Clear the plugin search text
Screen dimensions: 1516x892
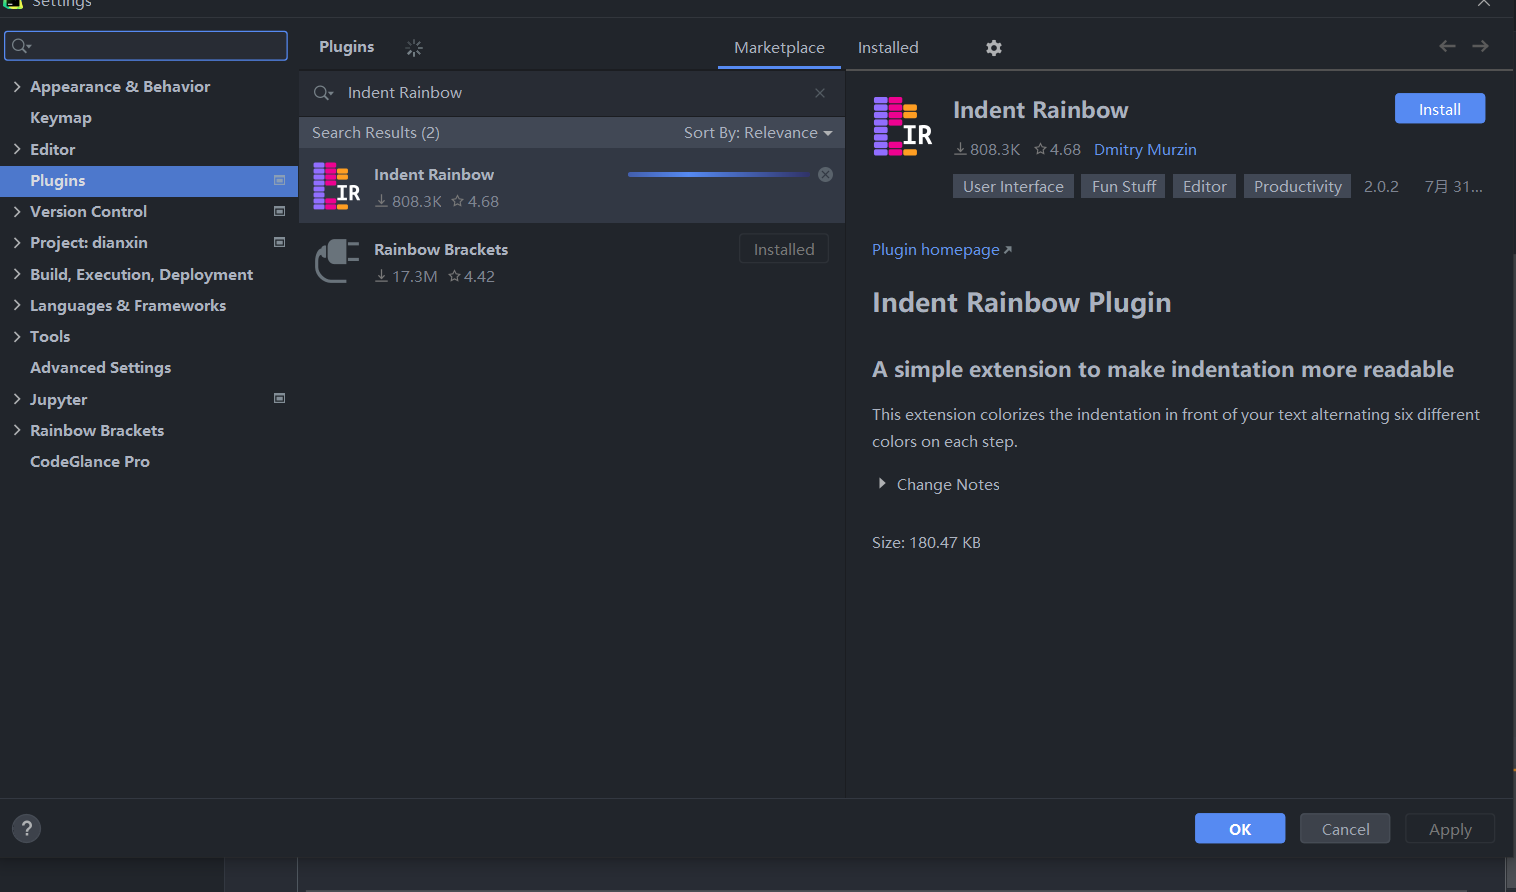(820, 93)
